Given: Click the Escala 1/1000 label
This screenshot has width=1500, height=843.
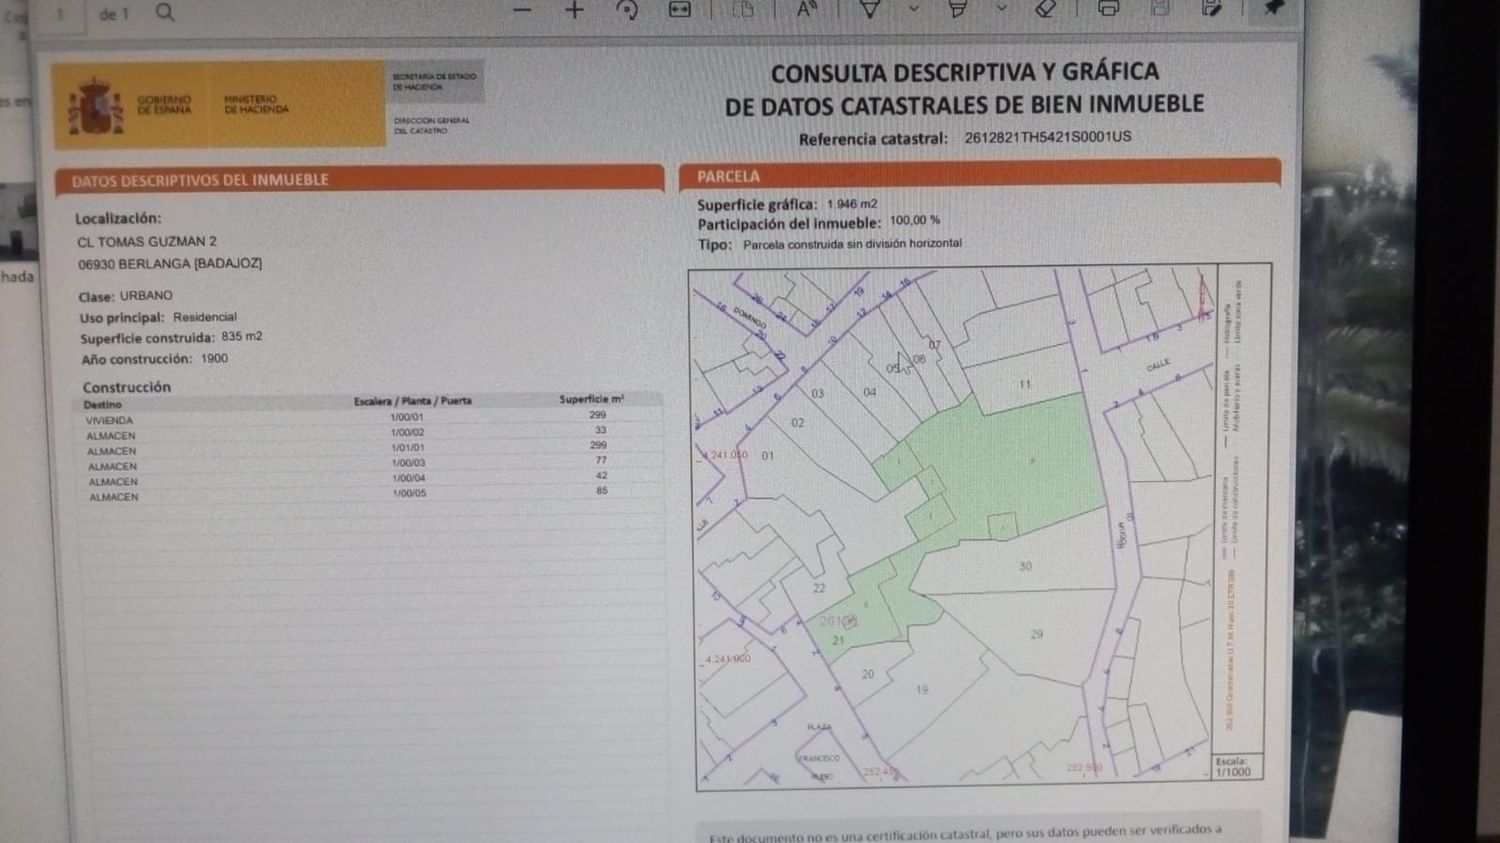Looking at the screenshot, I should (x=1233, y=767).
